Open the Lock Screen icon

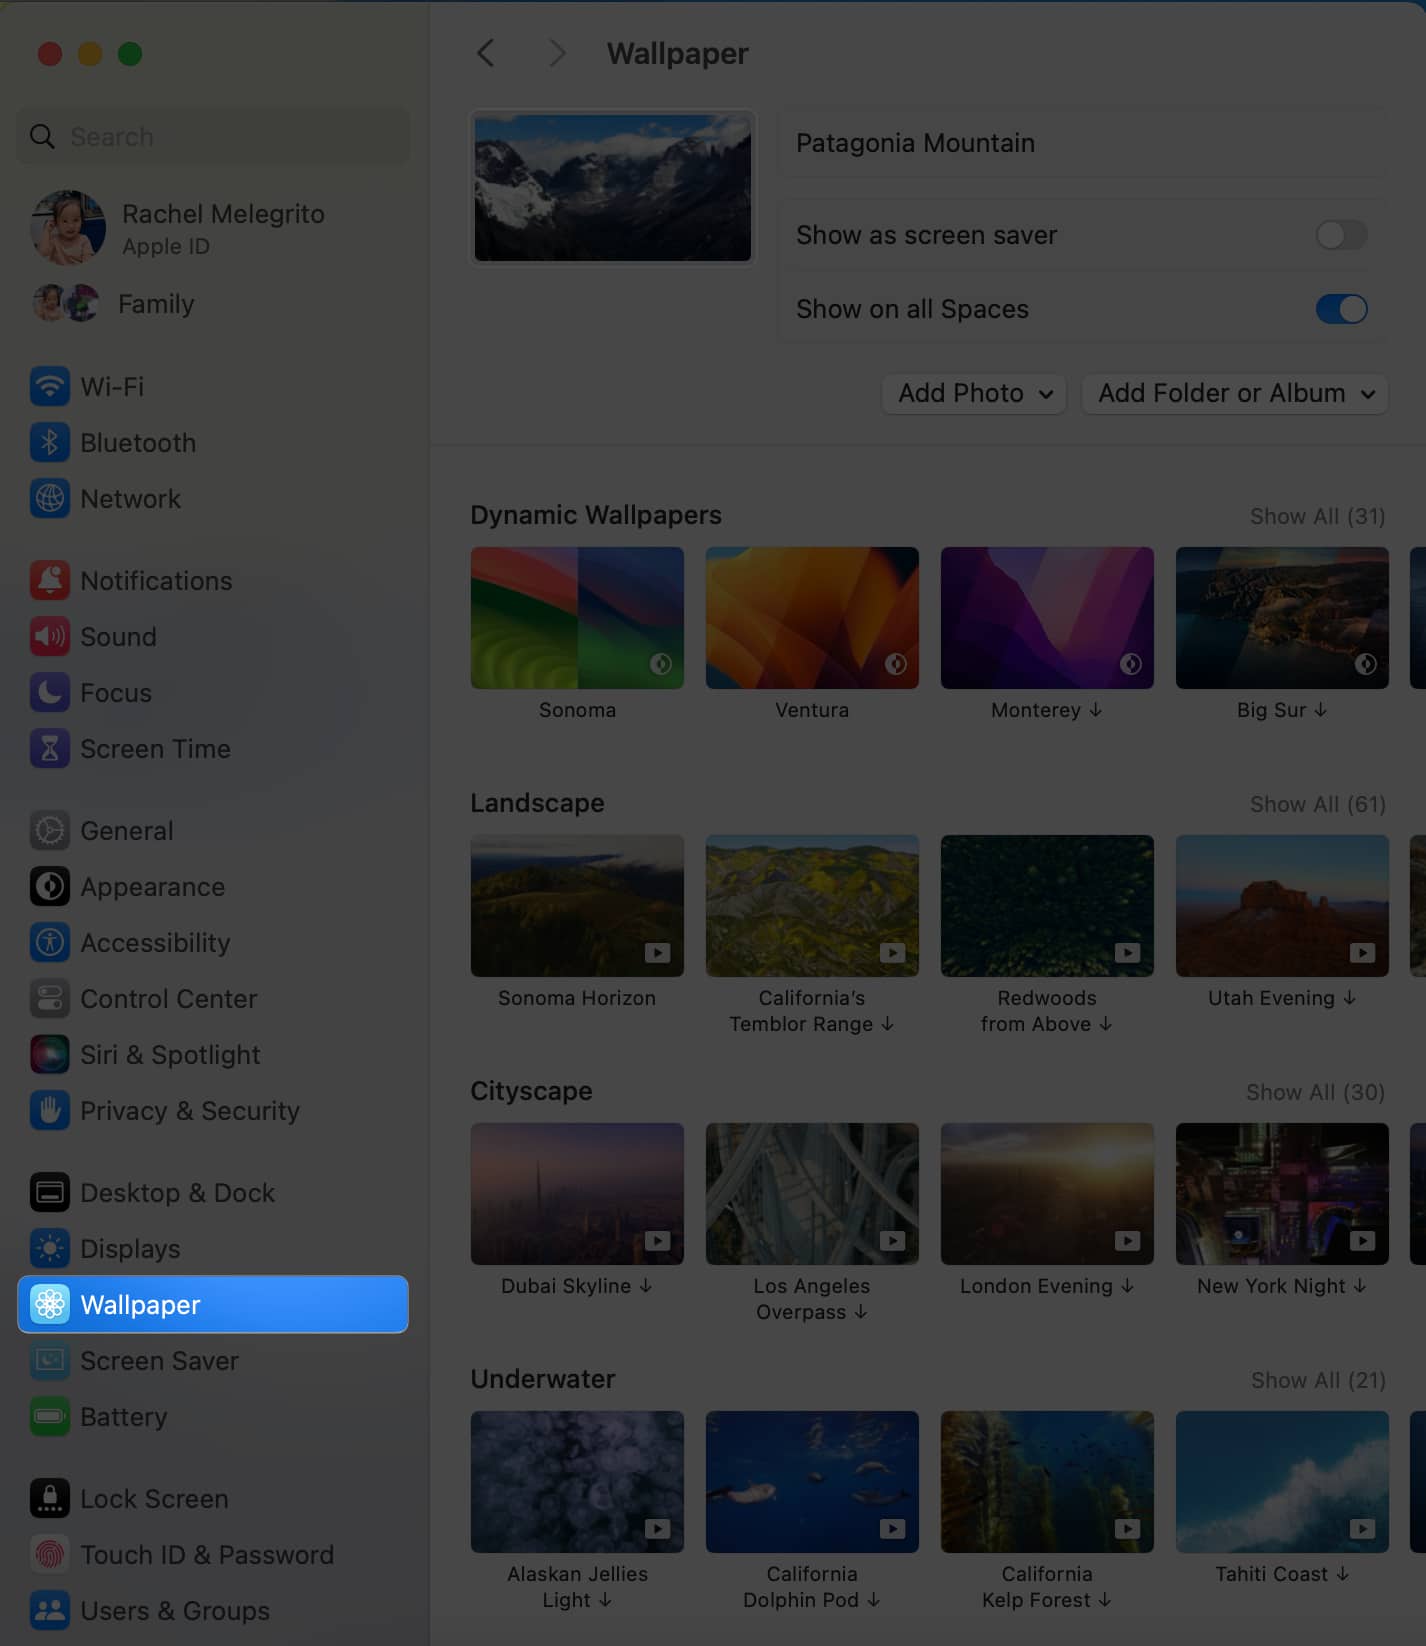coord(49,1498)
